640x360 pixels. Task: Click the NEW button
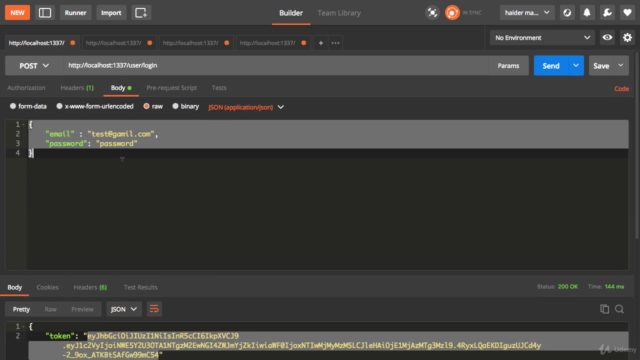coord(17,13)
